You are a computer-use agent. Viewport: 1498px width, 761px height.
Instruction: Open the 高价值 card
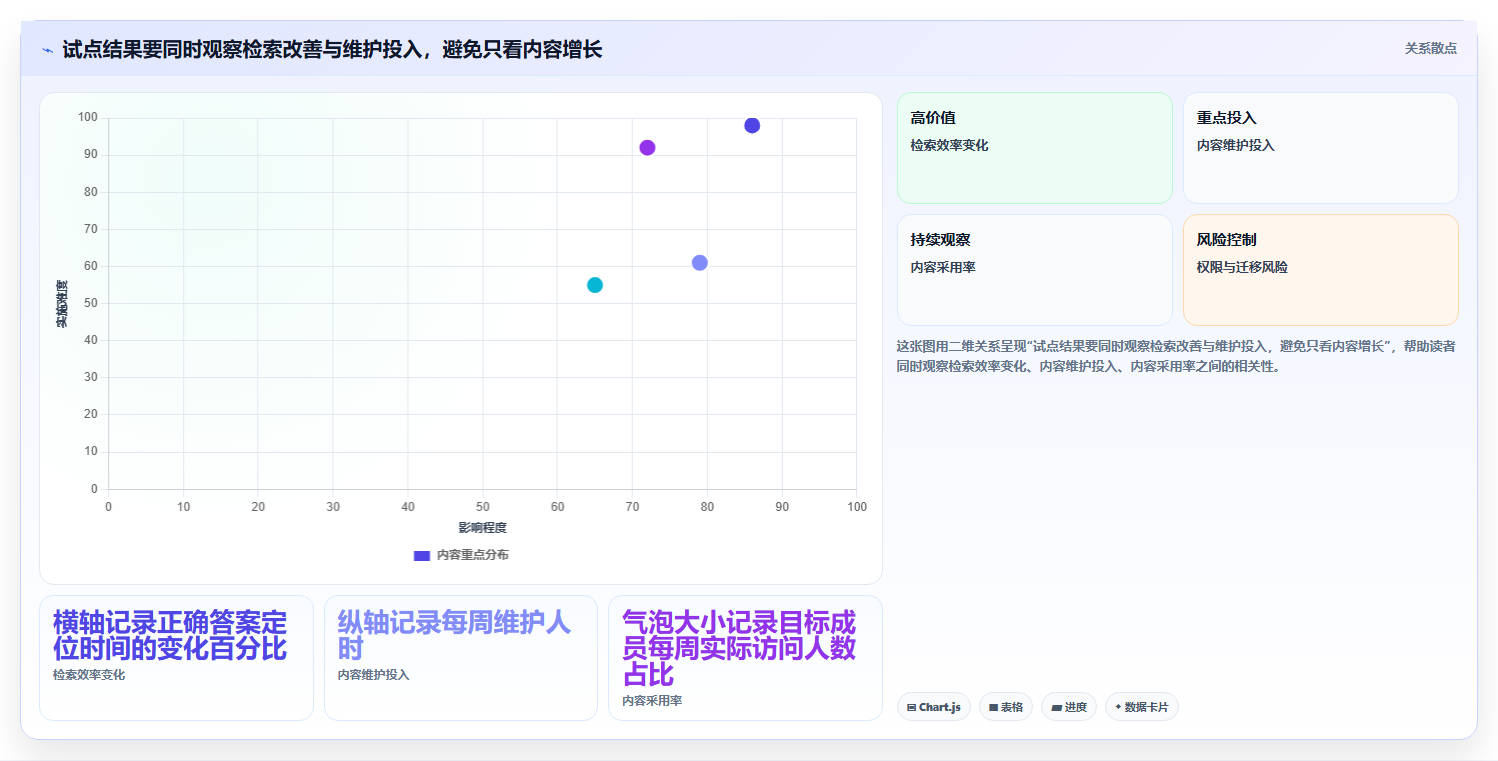(1034, 148)
